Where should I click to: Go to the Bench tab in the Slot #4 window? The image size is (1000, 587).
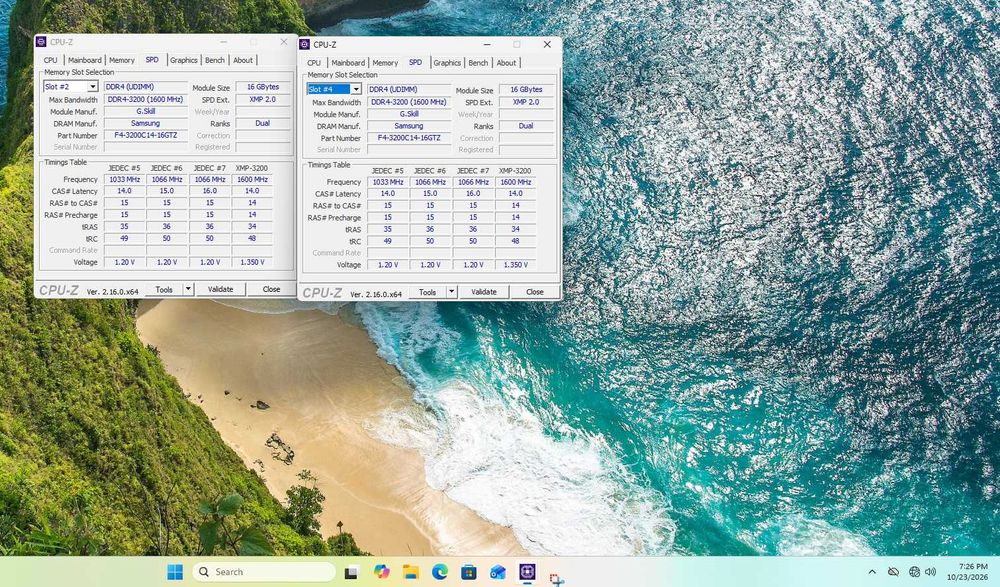pos(478,63)
